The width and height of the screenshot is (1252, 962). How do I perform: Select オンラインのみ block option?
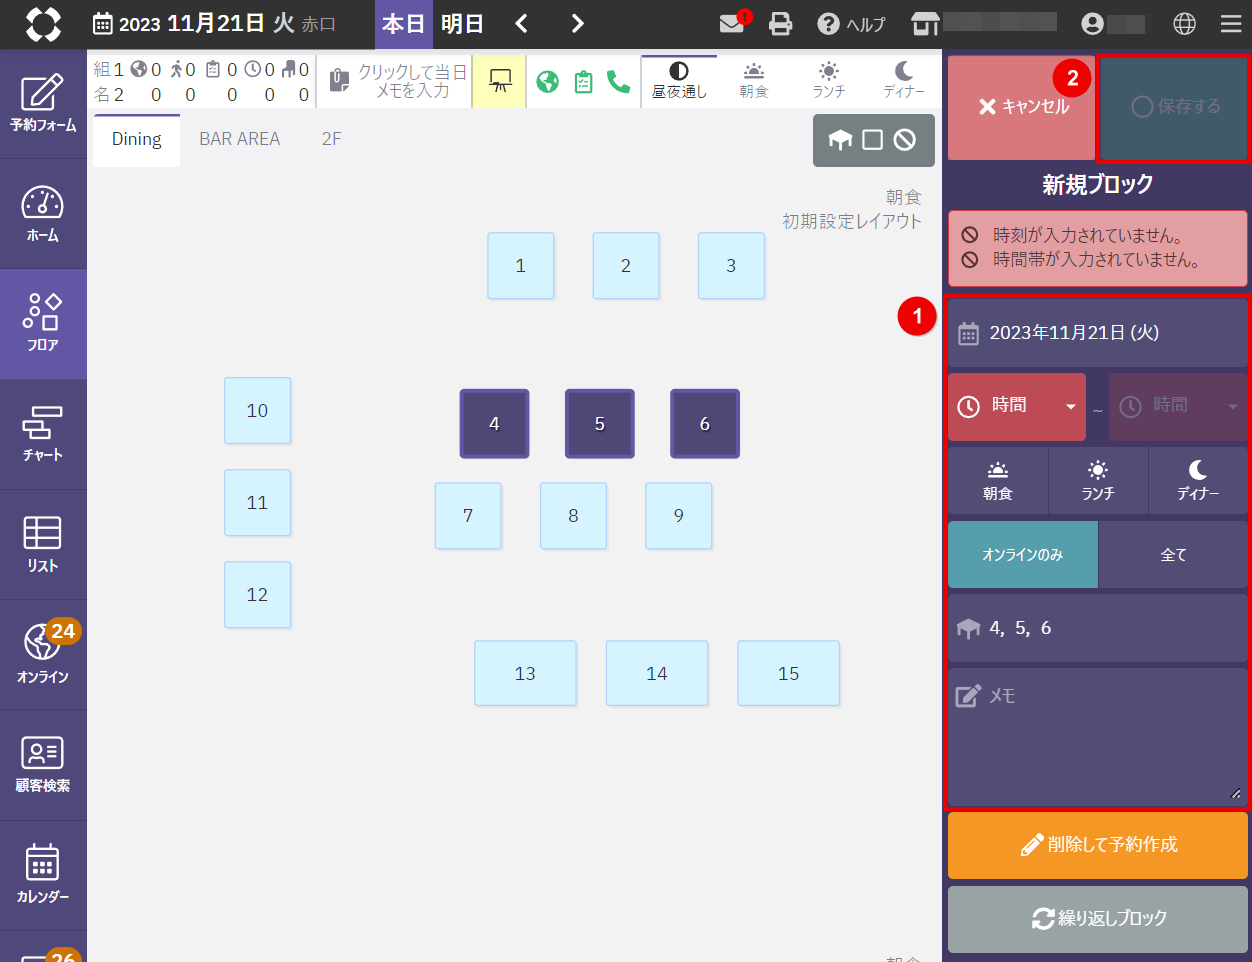[x=1022, y=555]
